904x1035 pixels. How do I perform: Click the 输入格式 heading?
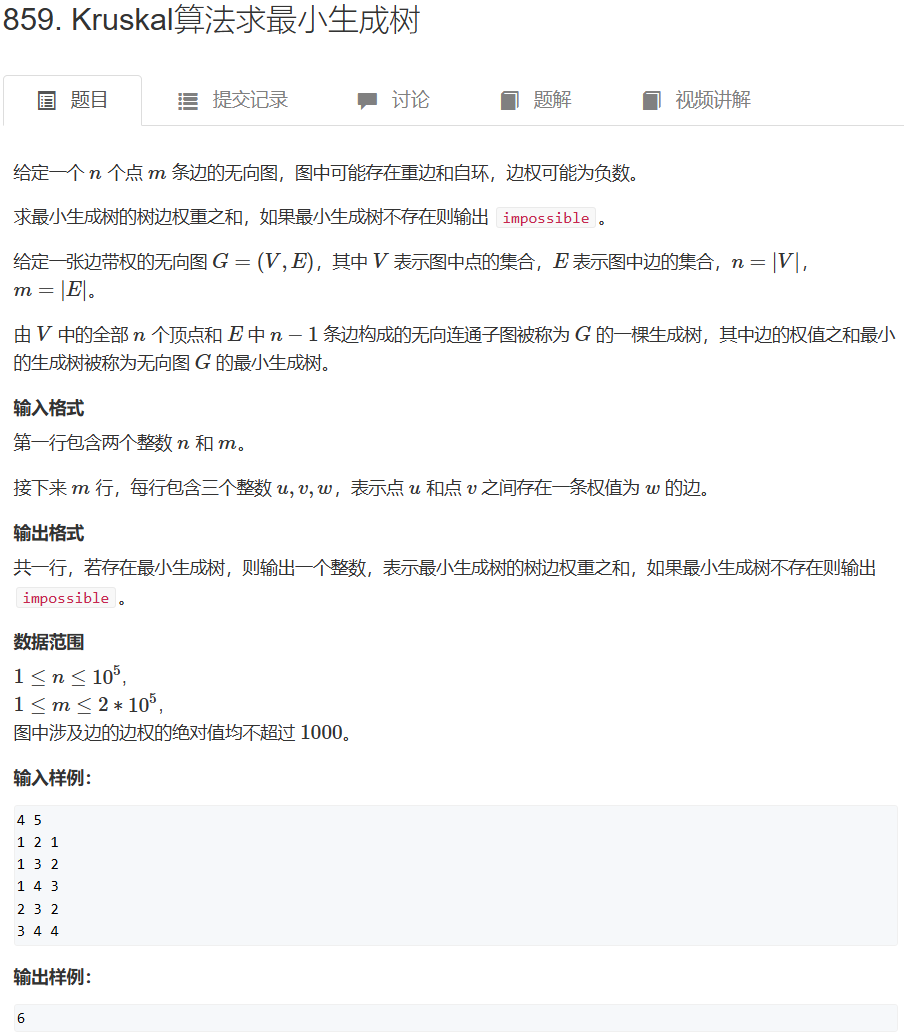pos(49,409)
